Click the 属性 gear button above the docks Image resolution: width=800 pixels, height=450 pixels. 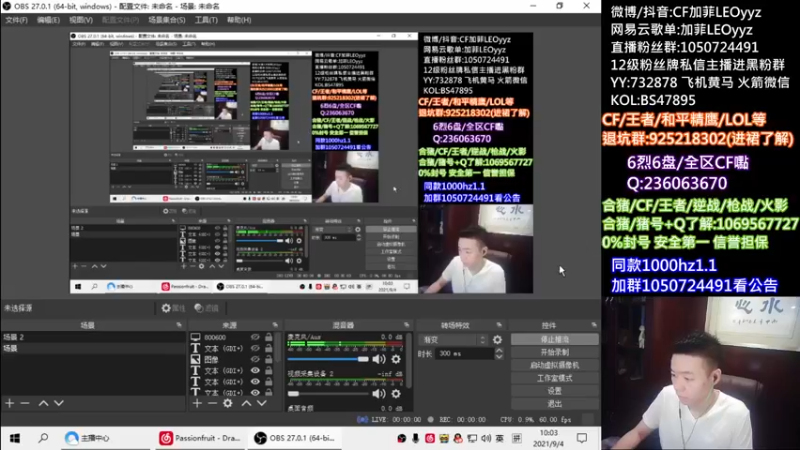173,308
